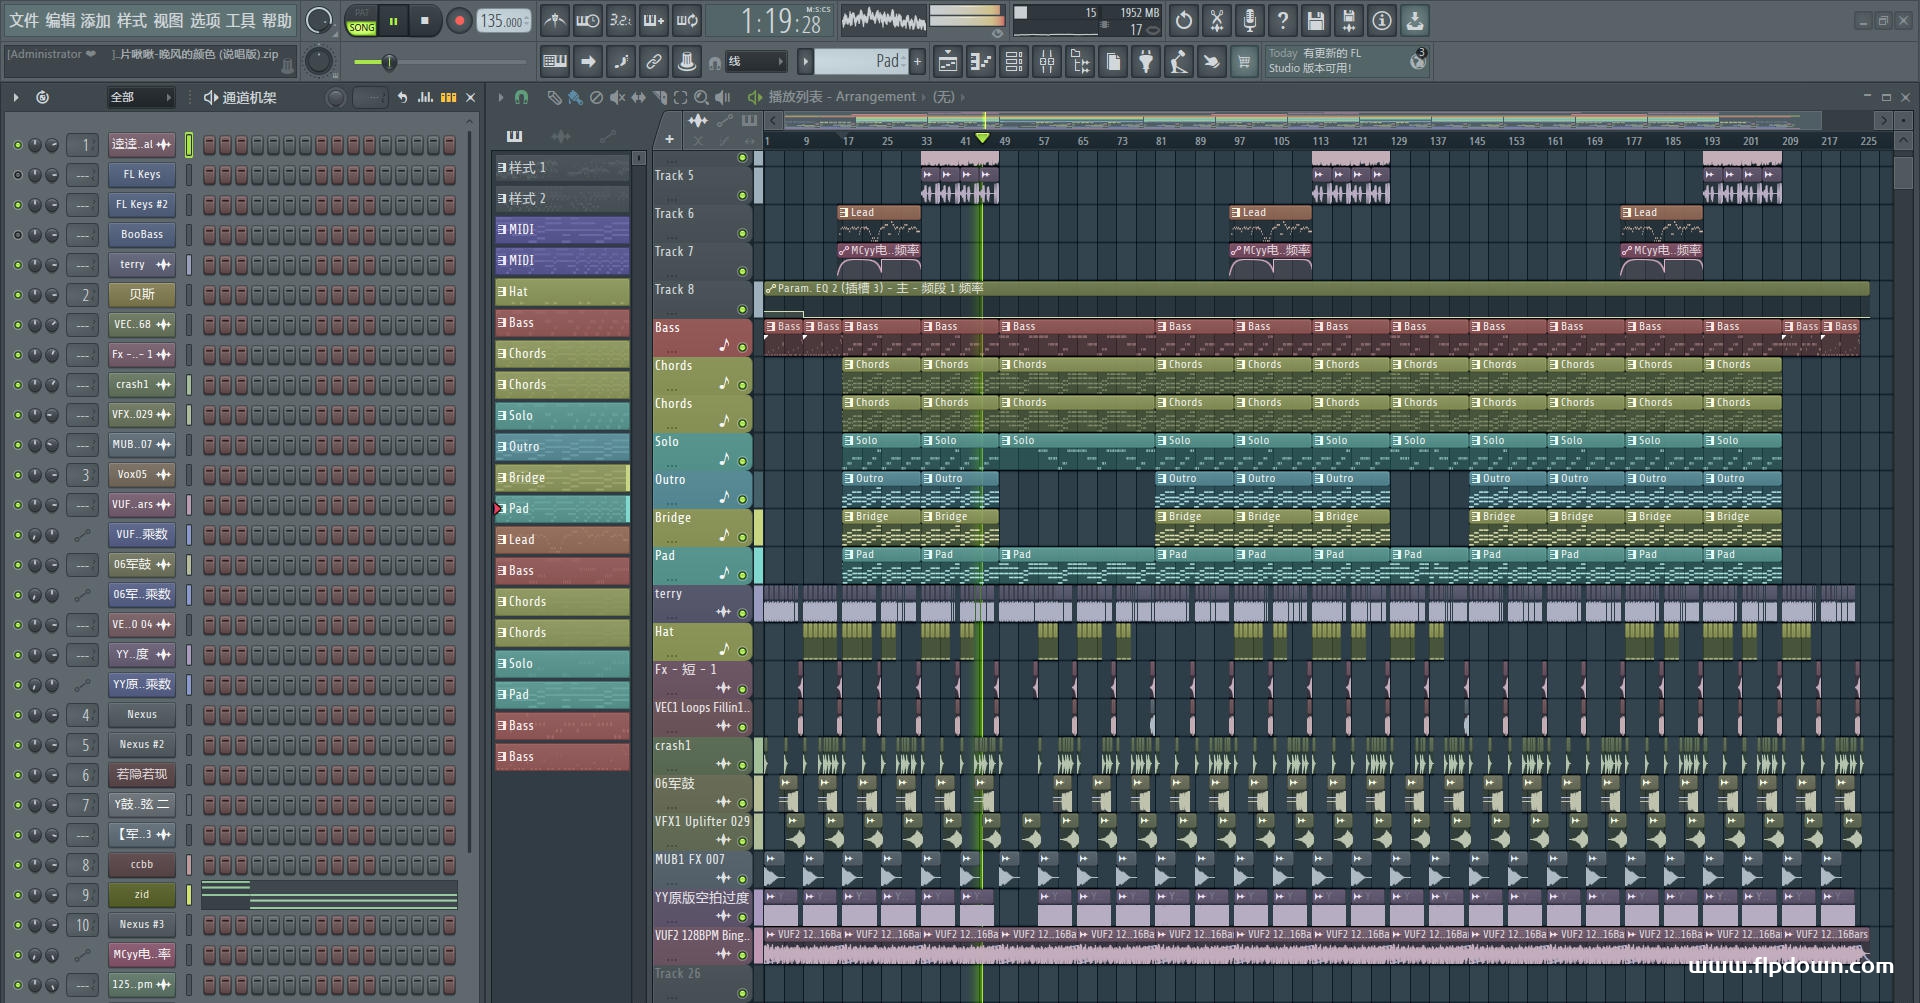The width and height of the screenshot is (1920, 1003).
Task: Toggle mute switch on Pad playlist track
Action: (x=742, y=575)
